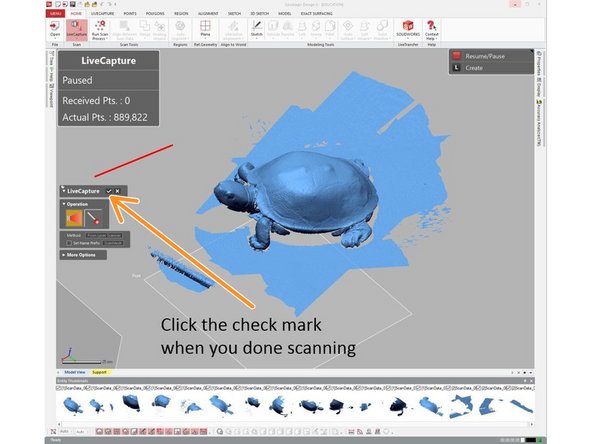The height and width of the screenshot is (444, 592).
Task: Select the probe point operation icon
Action: tap(93, 218)
